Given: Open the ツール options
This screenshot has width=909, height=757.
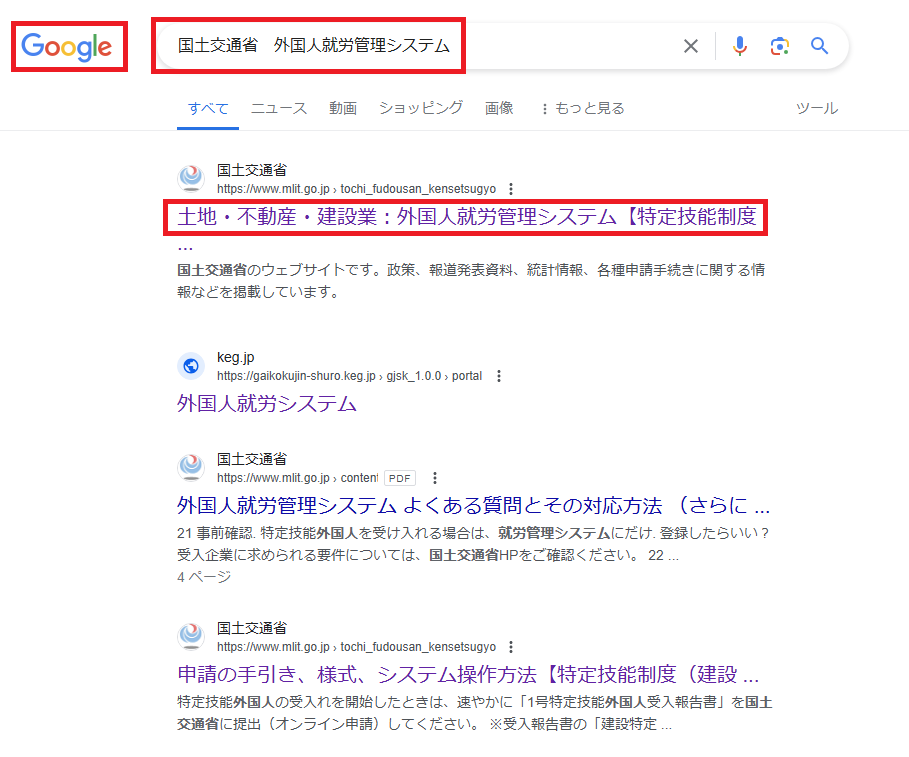Looking at the screenshot, I should click(x=816, y=108).
